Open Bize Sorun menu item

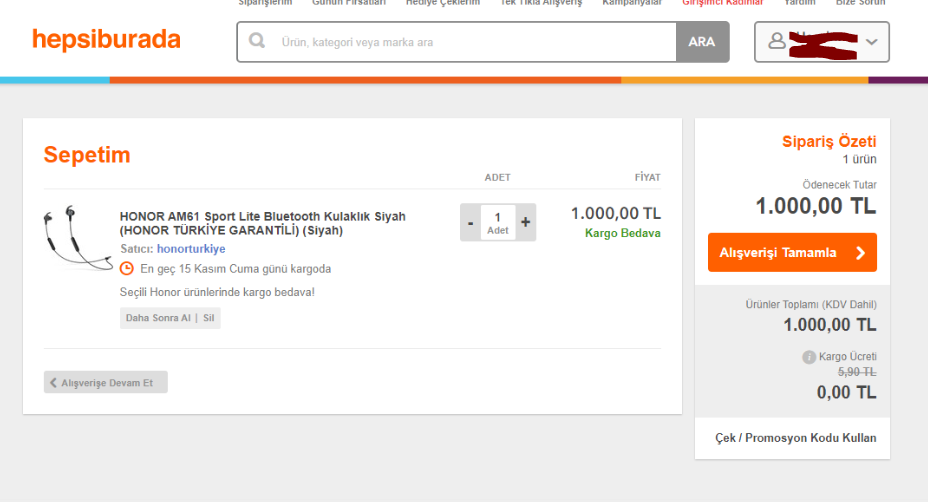click(x=861, y=3)
